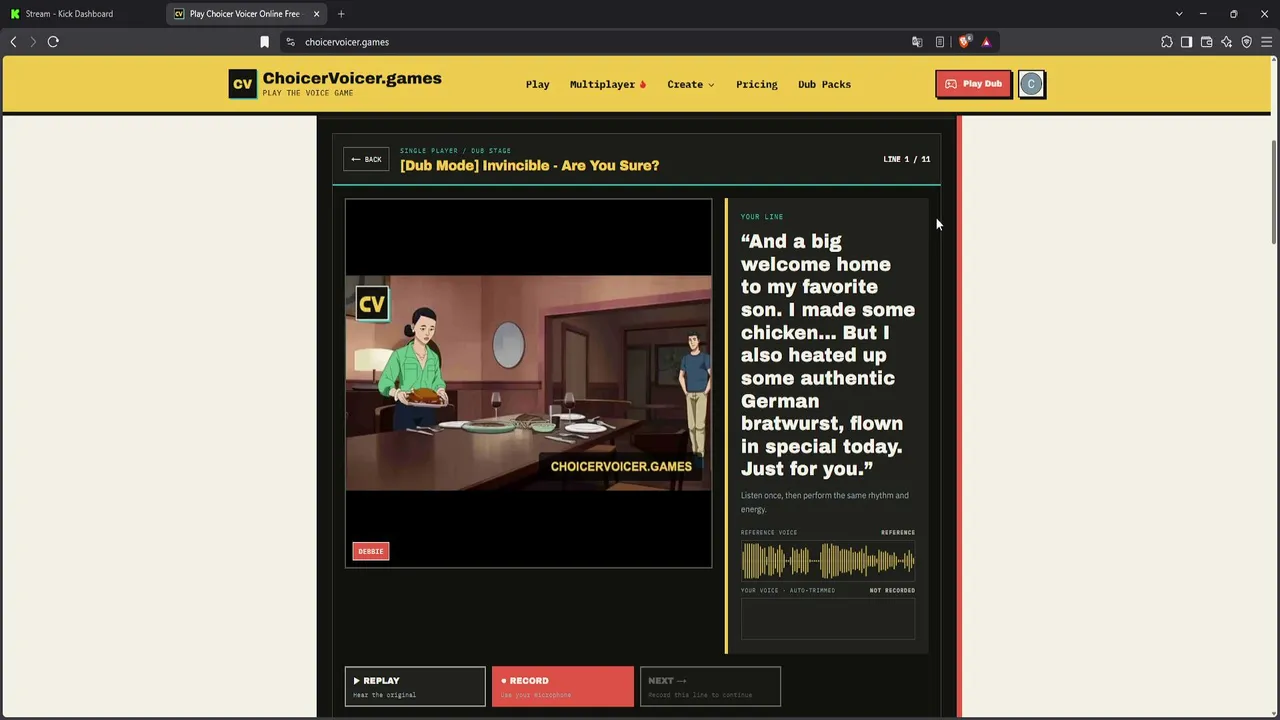Click the 'Listen once, then perform' hint text
The image size is (1280, 720).
tap(825, 502)
